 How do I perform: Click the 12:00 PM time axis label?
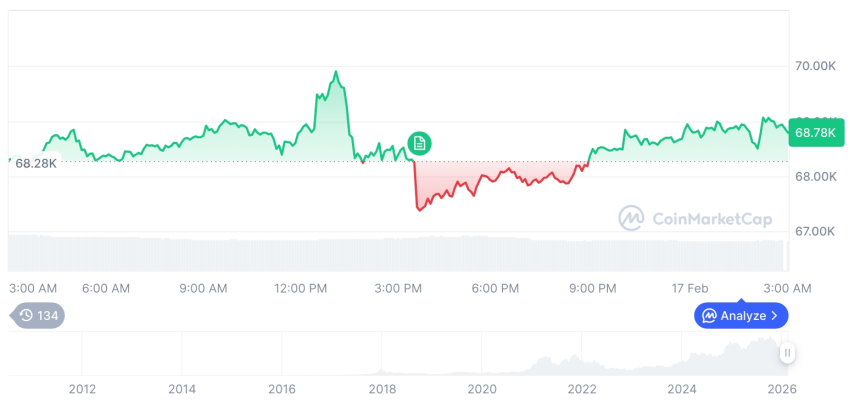301,288
